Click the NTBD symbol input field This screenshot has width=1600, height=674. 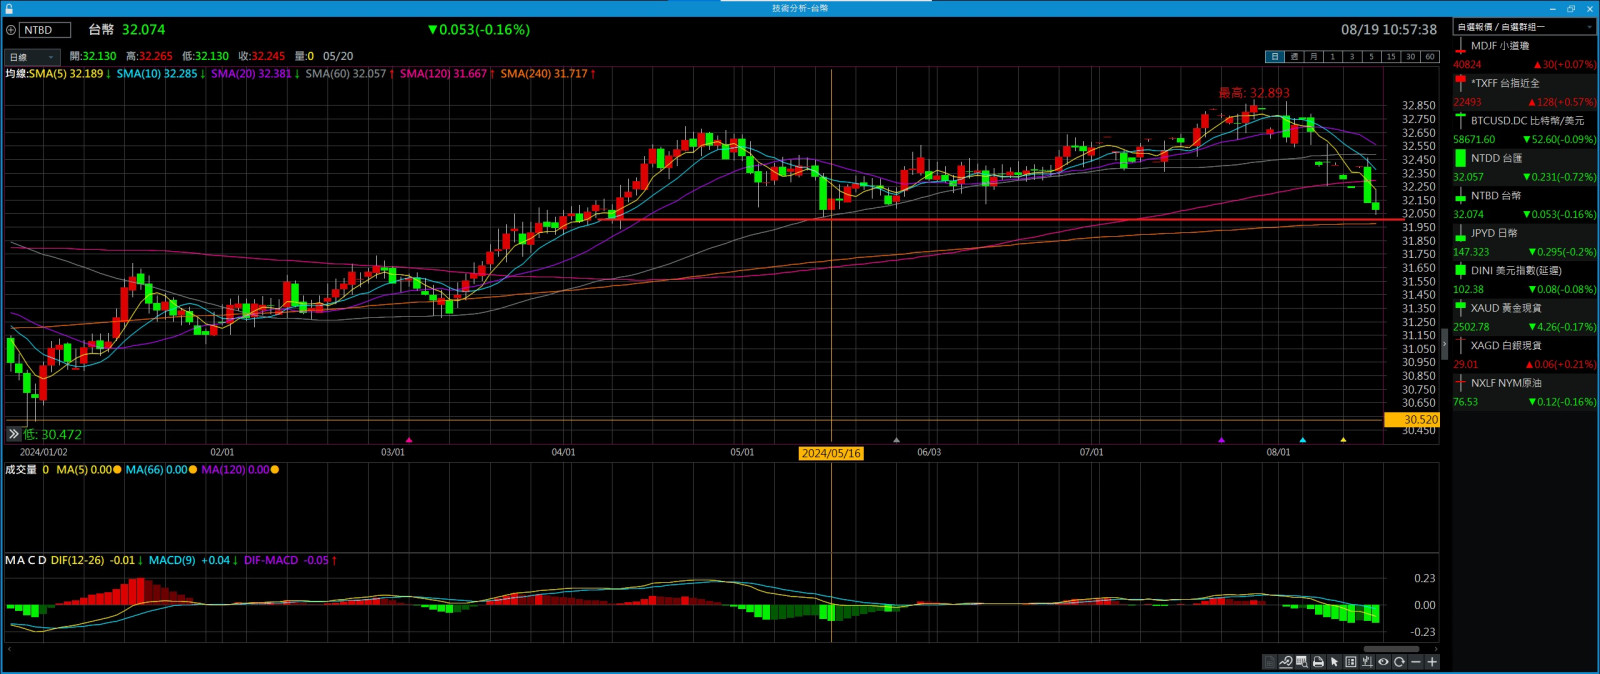(46, 30)
